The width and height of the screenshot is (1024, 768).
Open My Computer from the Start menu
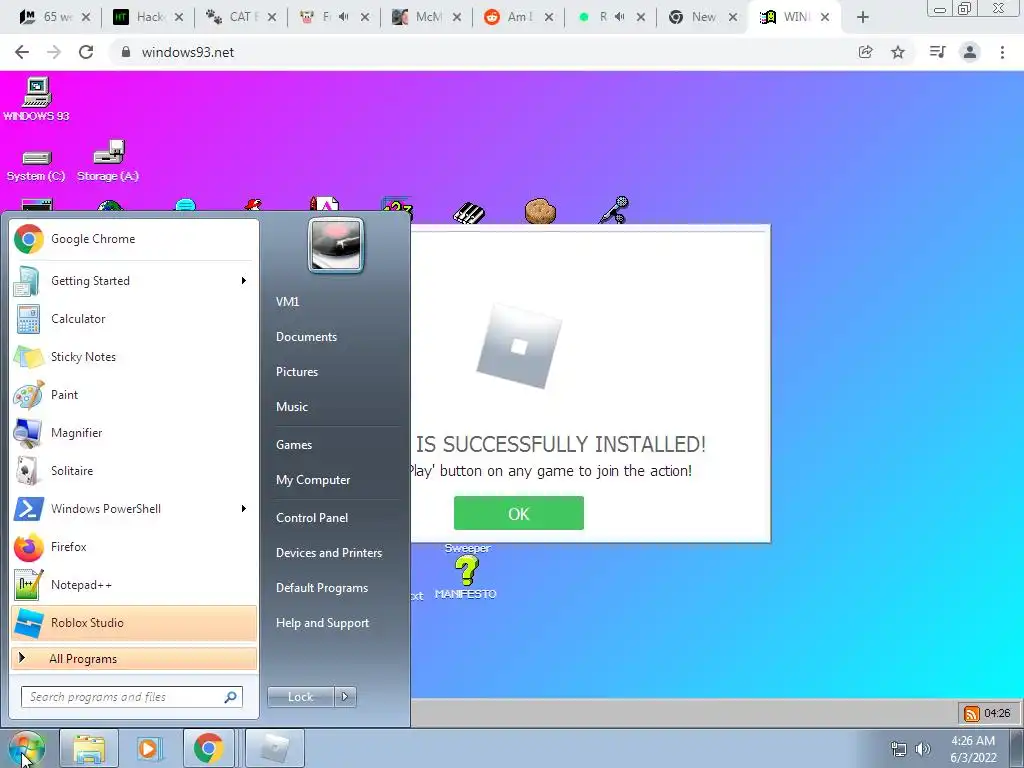coord(313,480)
